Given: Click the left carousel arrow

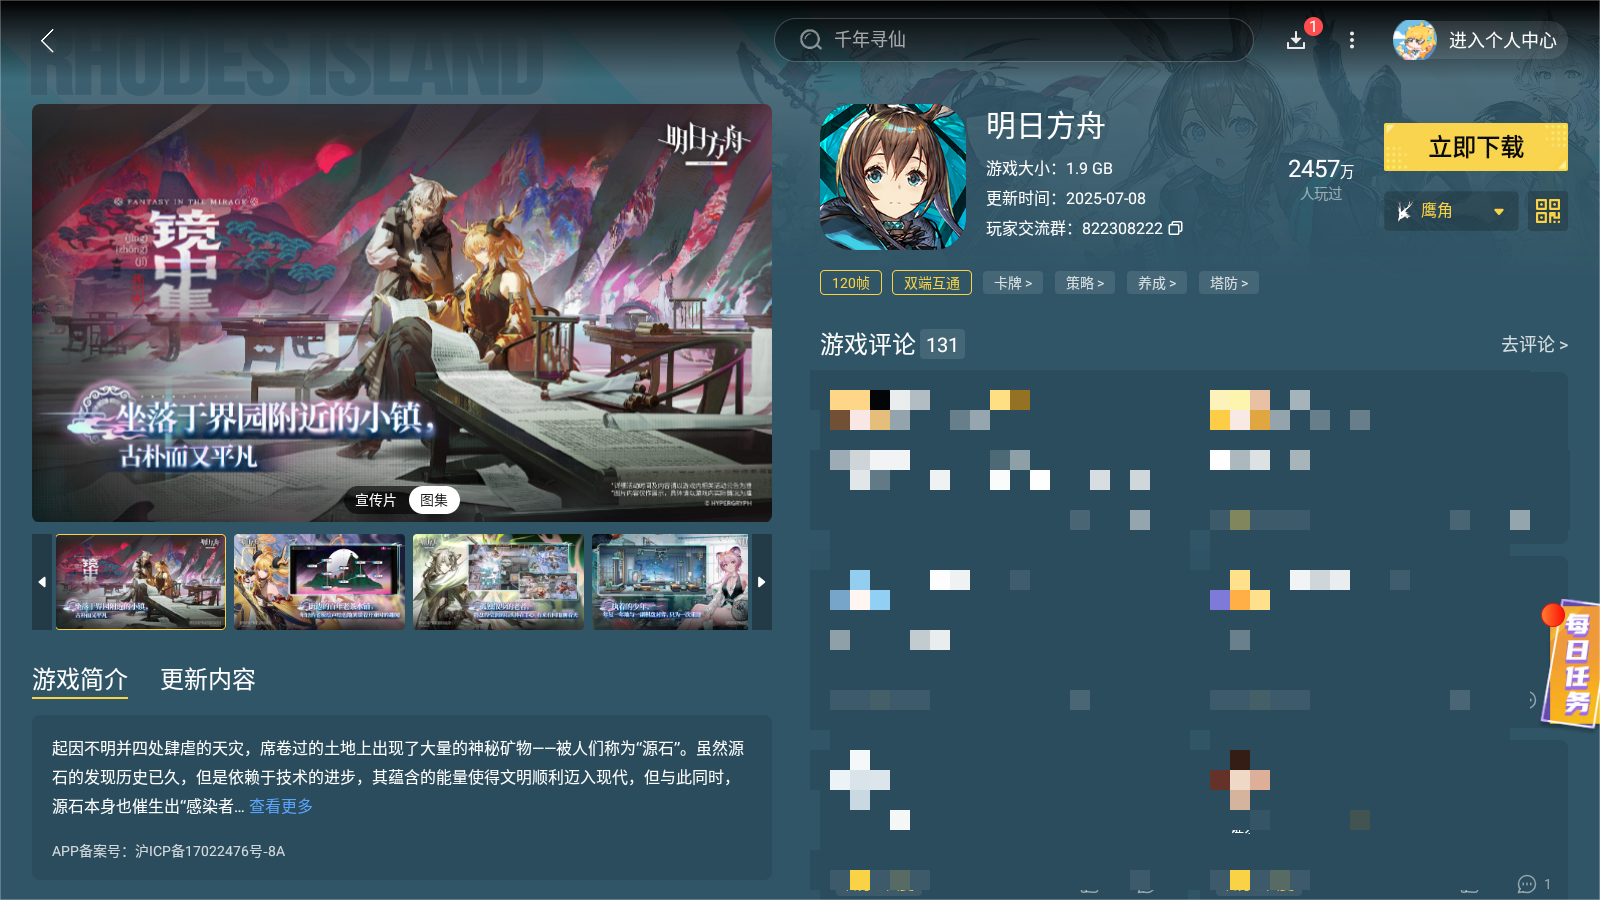Looking at the screenshot, I should tap(42, 581).
